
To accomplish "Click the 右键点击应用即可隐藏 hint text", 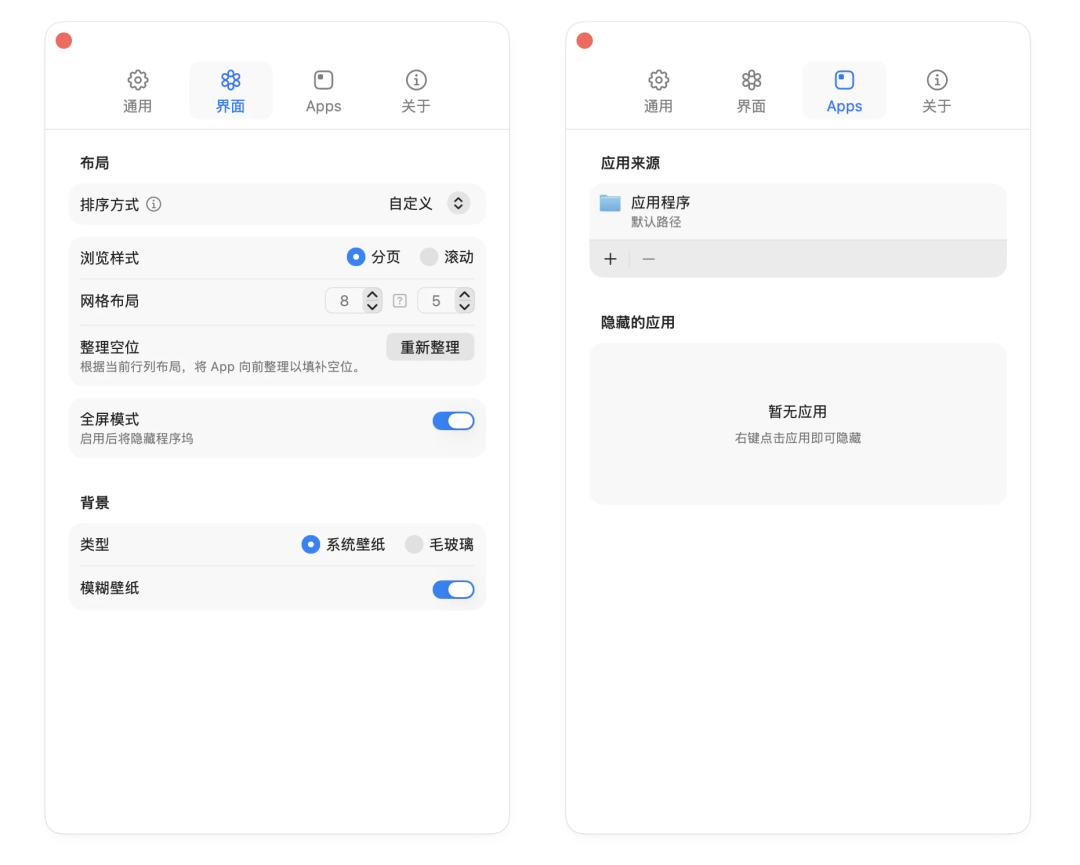I will coord(798,438).
